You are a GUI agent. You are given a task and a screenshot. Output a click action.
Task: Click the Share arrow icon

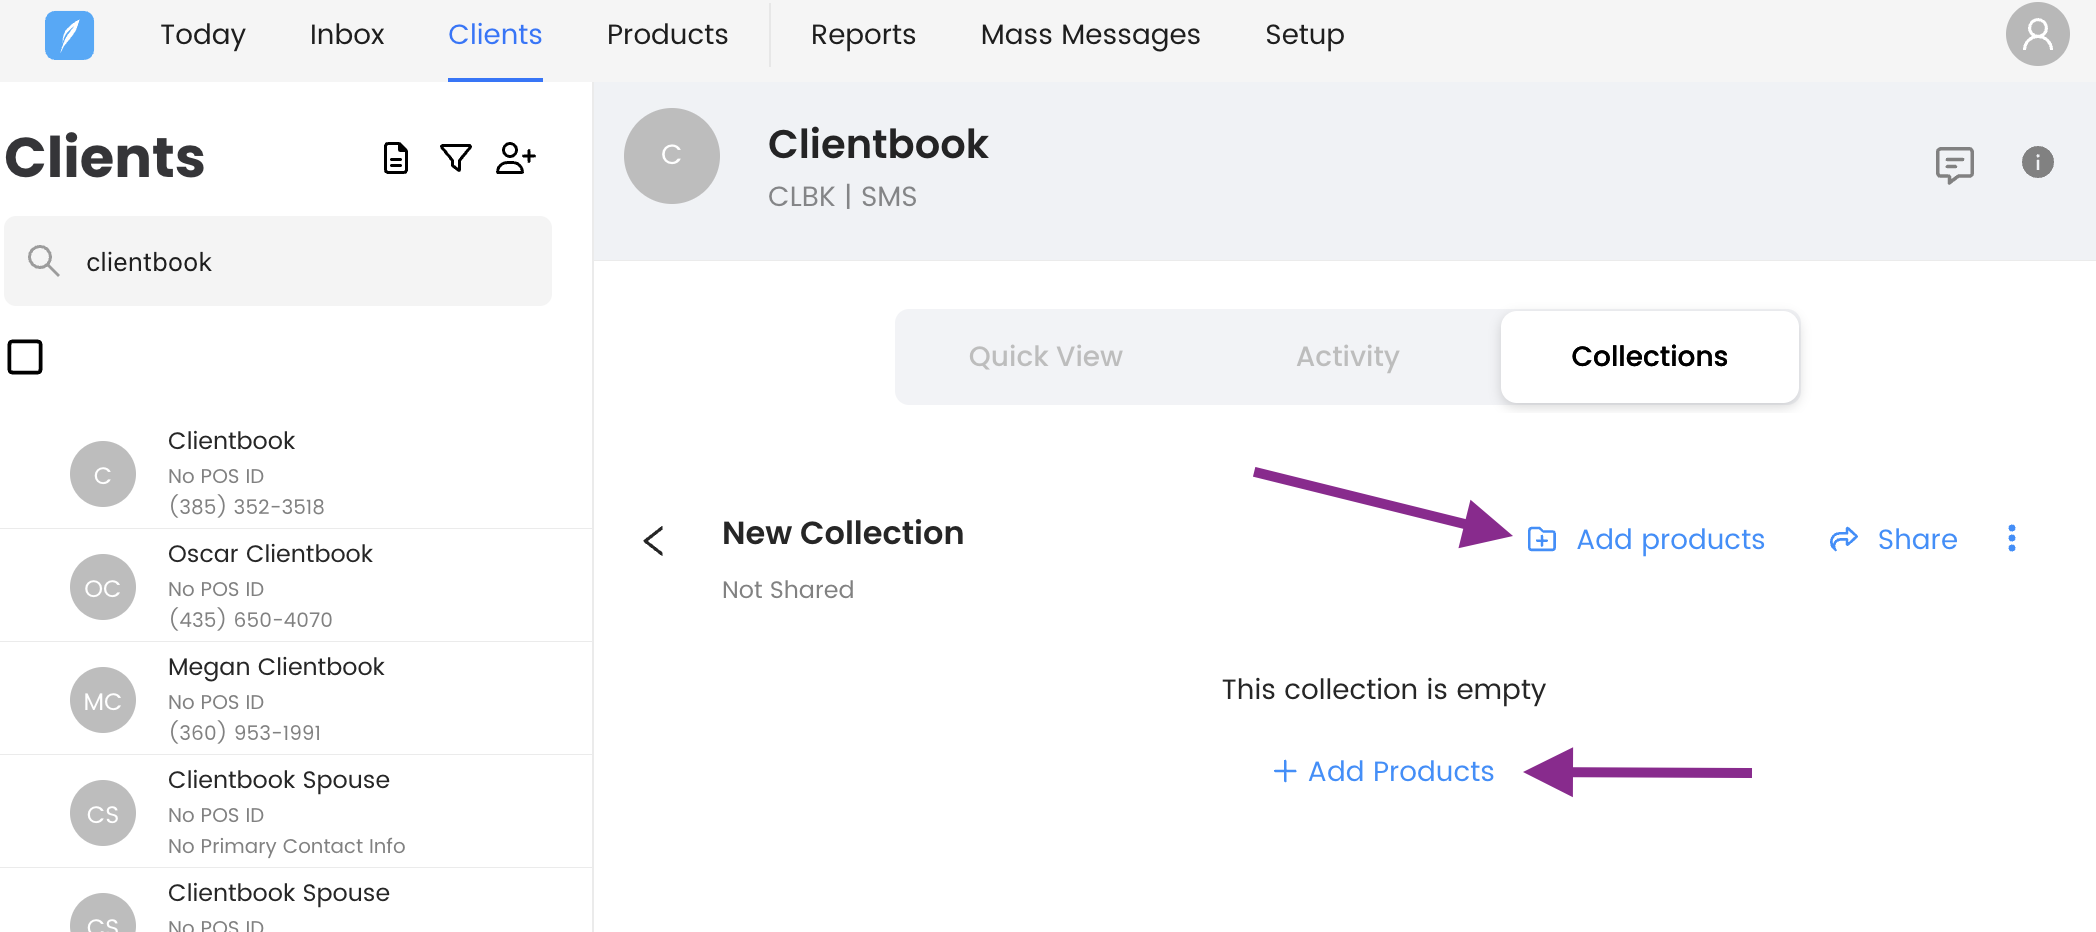(x=1843, y=540)
